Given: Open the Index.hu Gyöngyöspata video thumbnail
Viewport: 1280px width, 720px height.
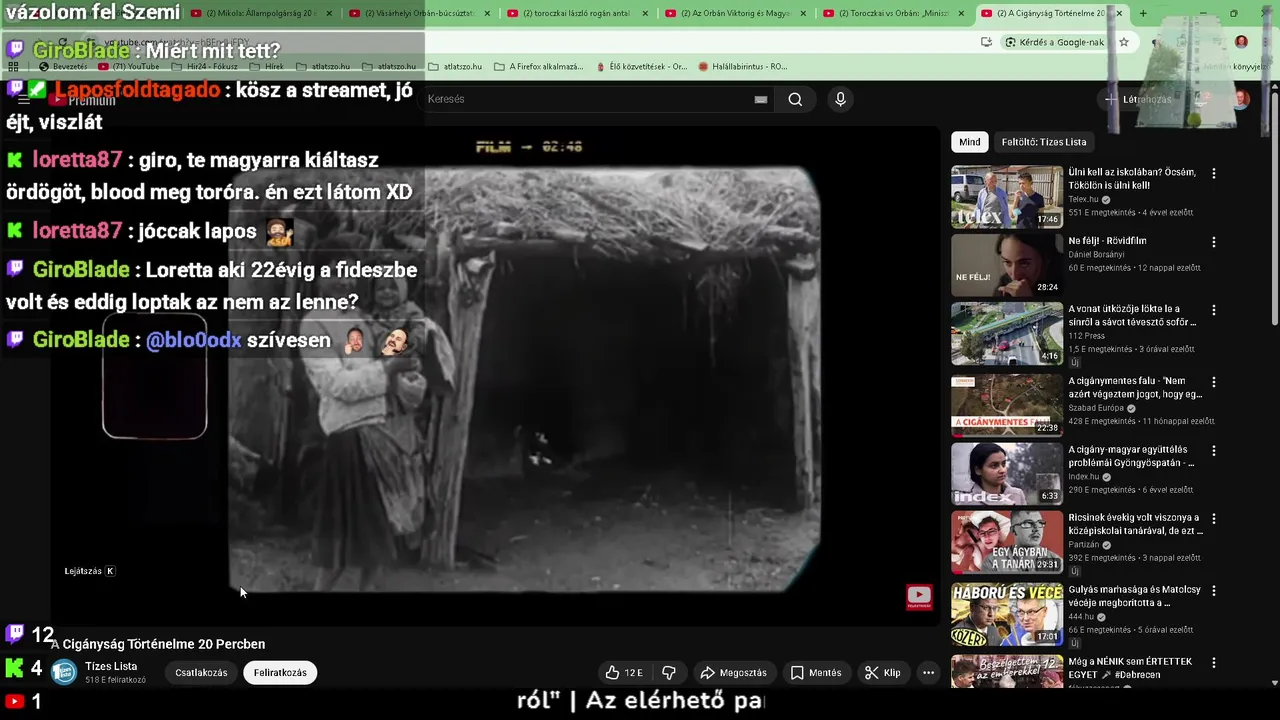Looking at the screenshot, I should click(1006, 474).
